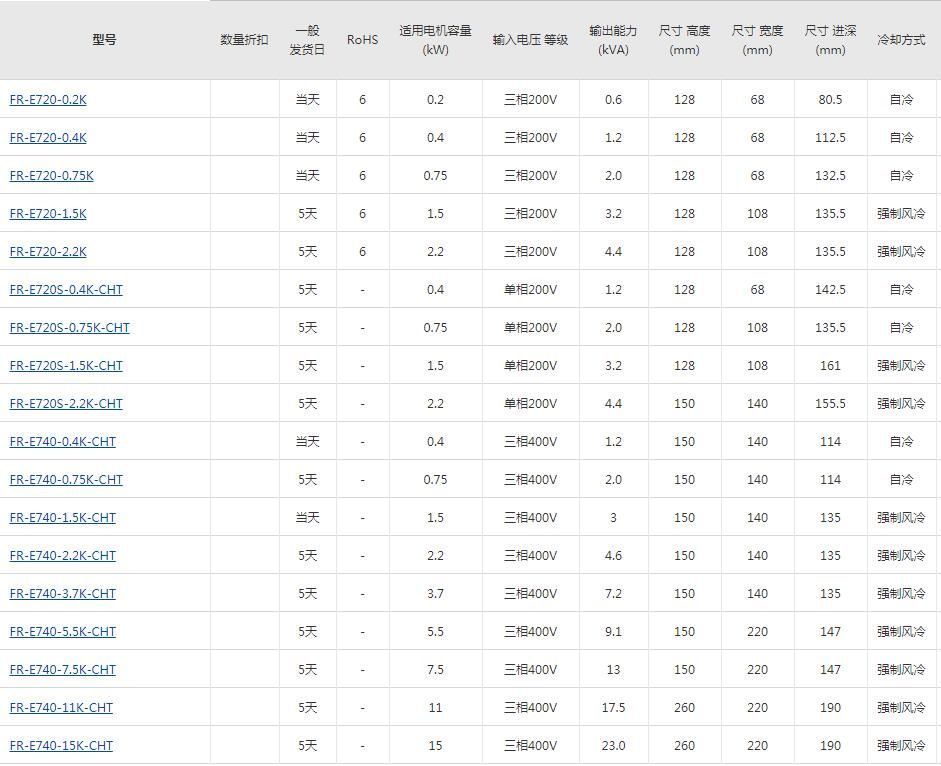This screenshot has width=941, height=766.
Task: Click the 输出能力 (kVA) header
Action: point(613,40)
